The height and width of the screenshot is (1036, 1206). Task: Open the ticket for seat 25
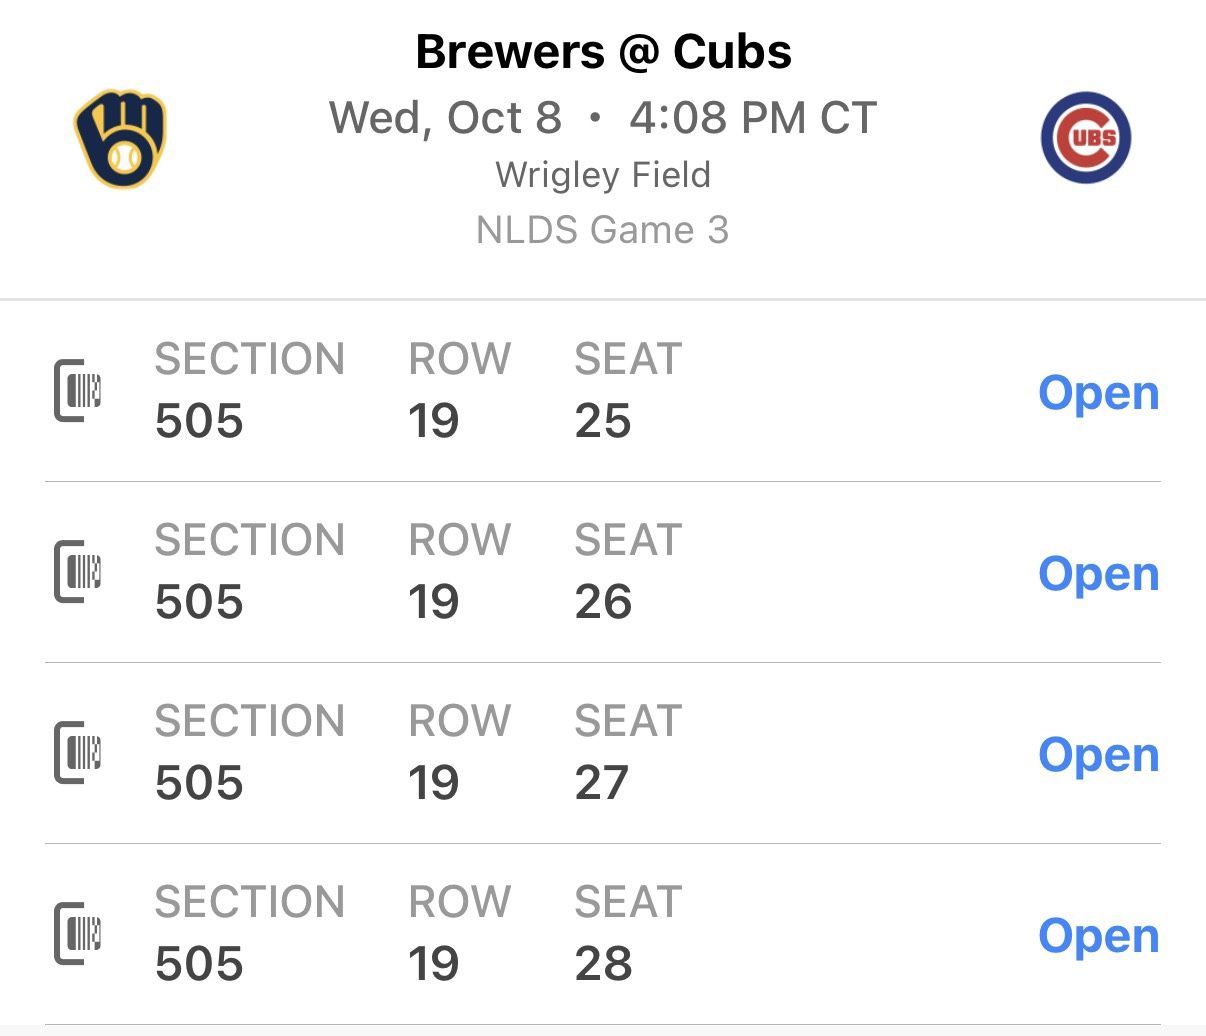[x=1098, y=393]
